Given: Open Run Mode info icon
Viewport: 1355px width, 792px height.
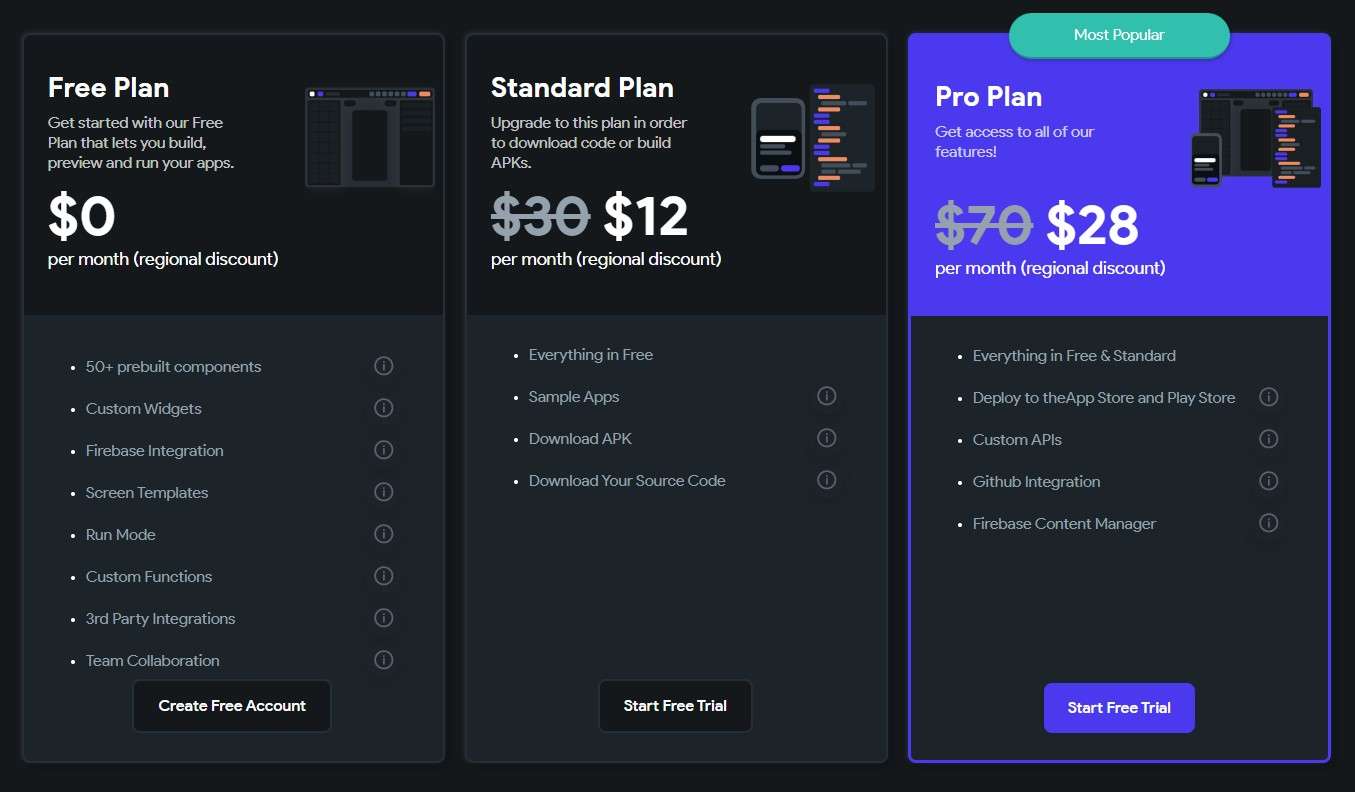Looking at the screenshot, I should (x=383, y=534).
